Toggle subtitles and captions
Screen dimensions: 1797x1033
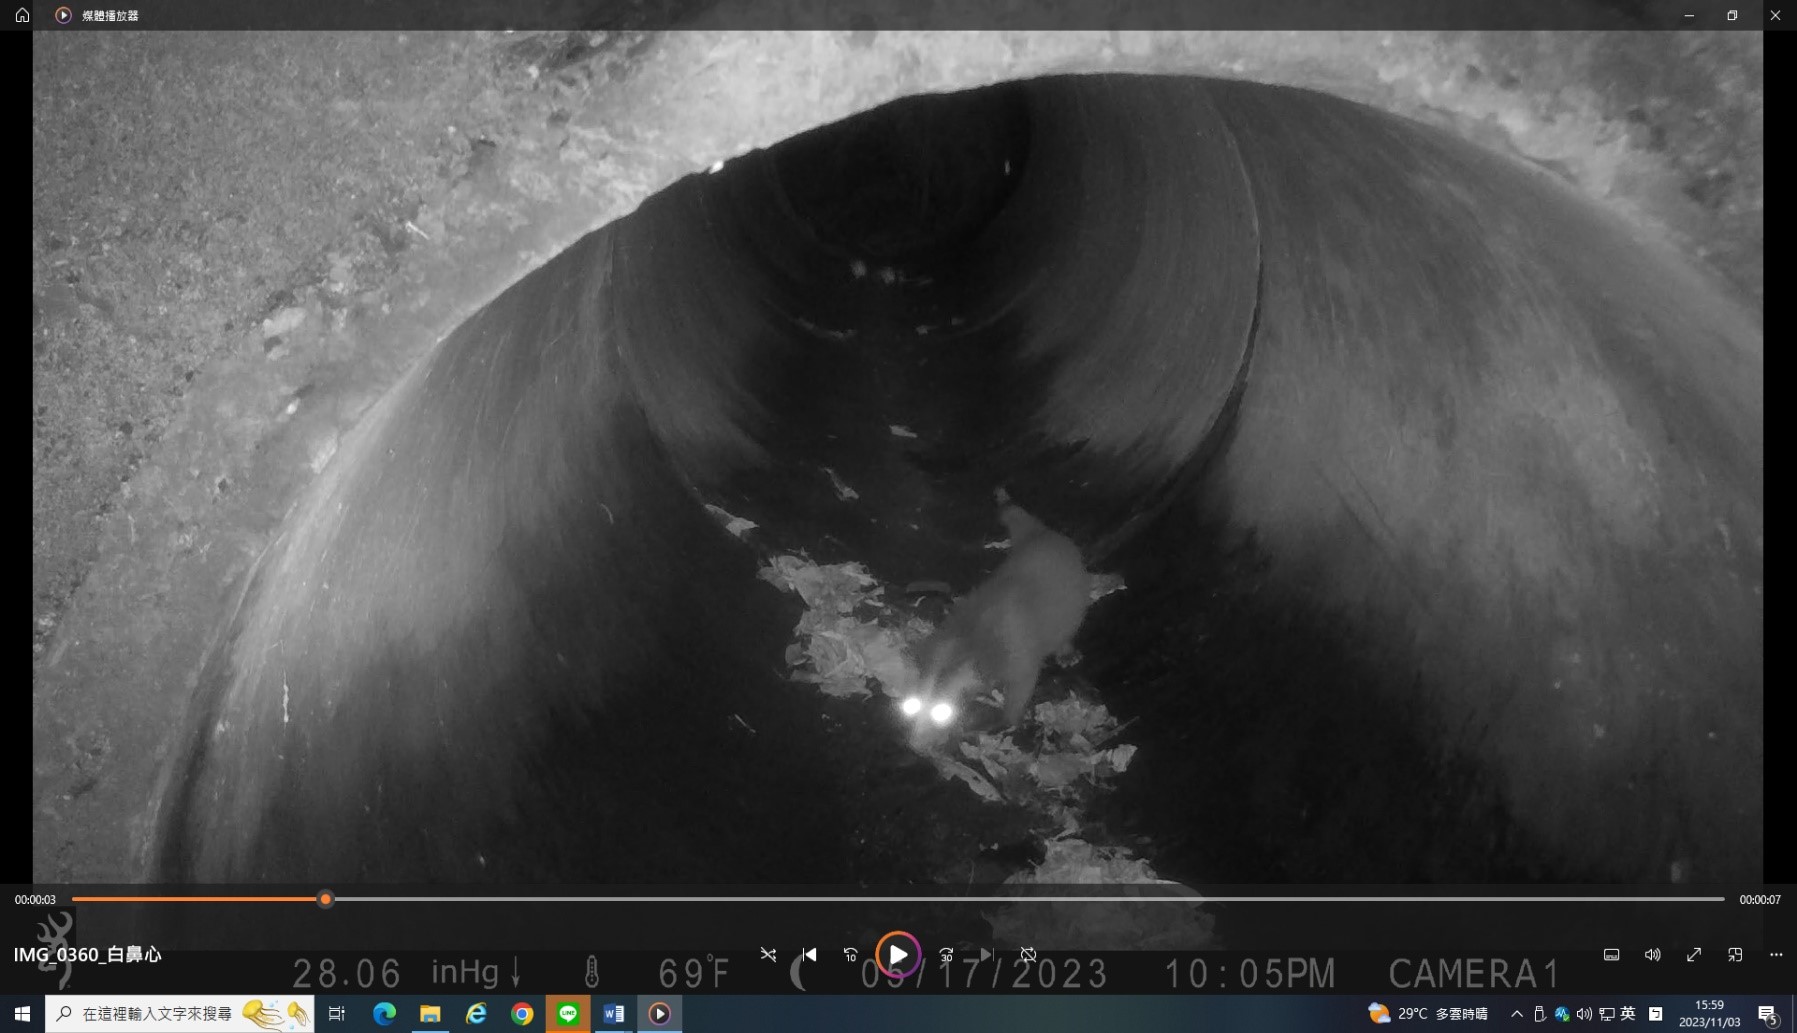pyautogui.click(x=1611, y=955)
